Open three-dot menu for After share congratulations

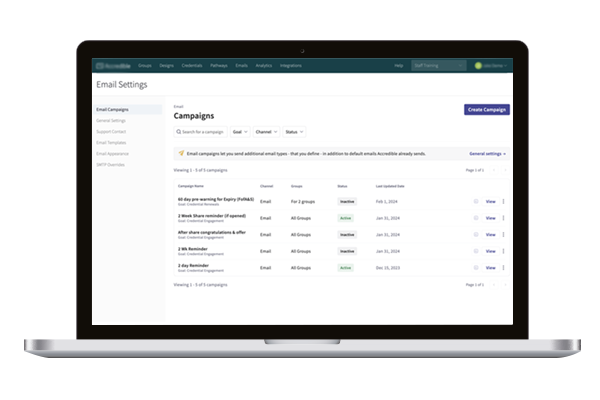(x=503, y=234)
